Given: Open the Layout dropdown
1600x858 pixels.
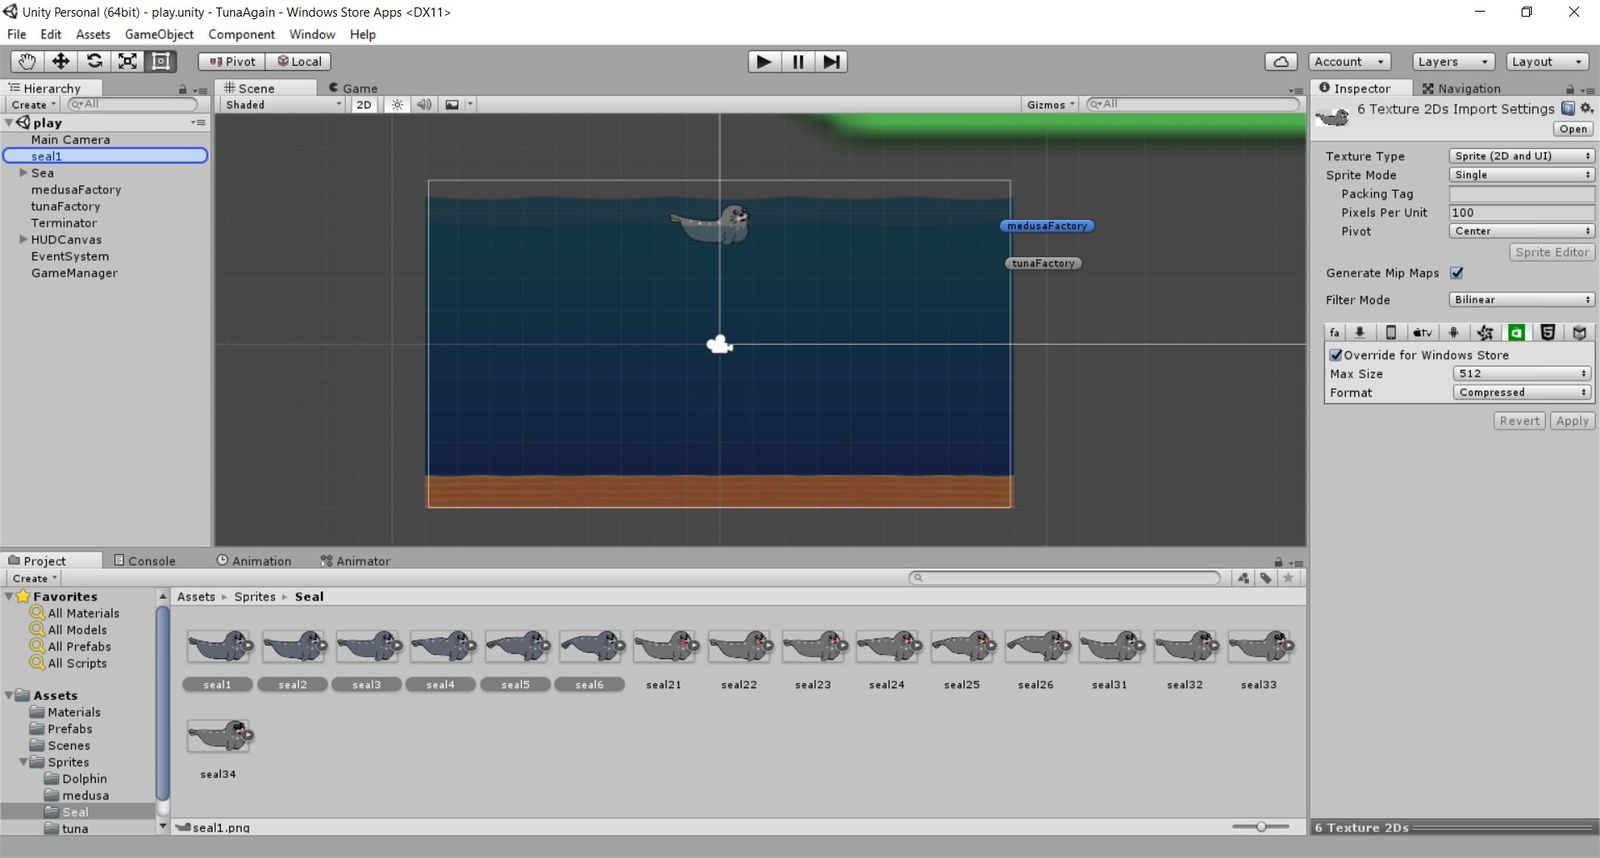Looking at the screenshot, I should click(1547, 62).
